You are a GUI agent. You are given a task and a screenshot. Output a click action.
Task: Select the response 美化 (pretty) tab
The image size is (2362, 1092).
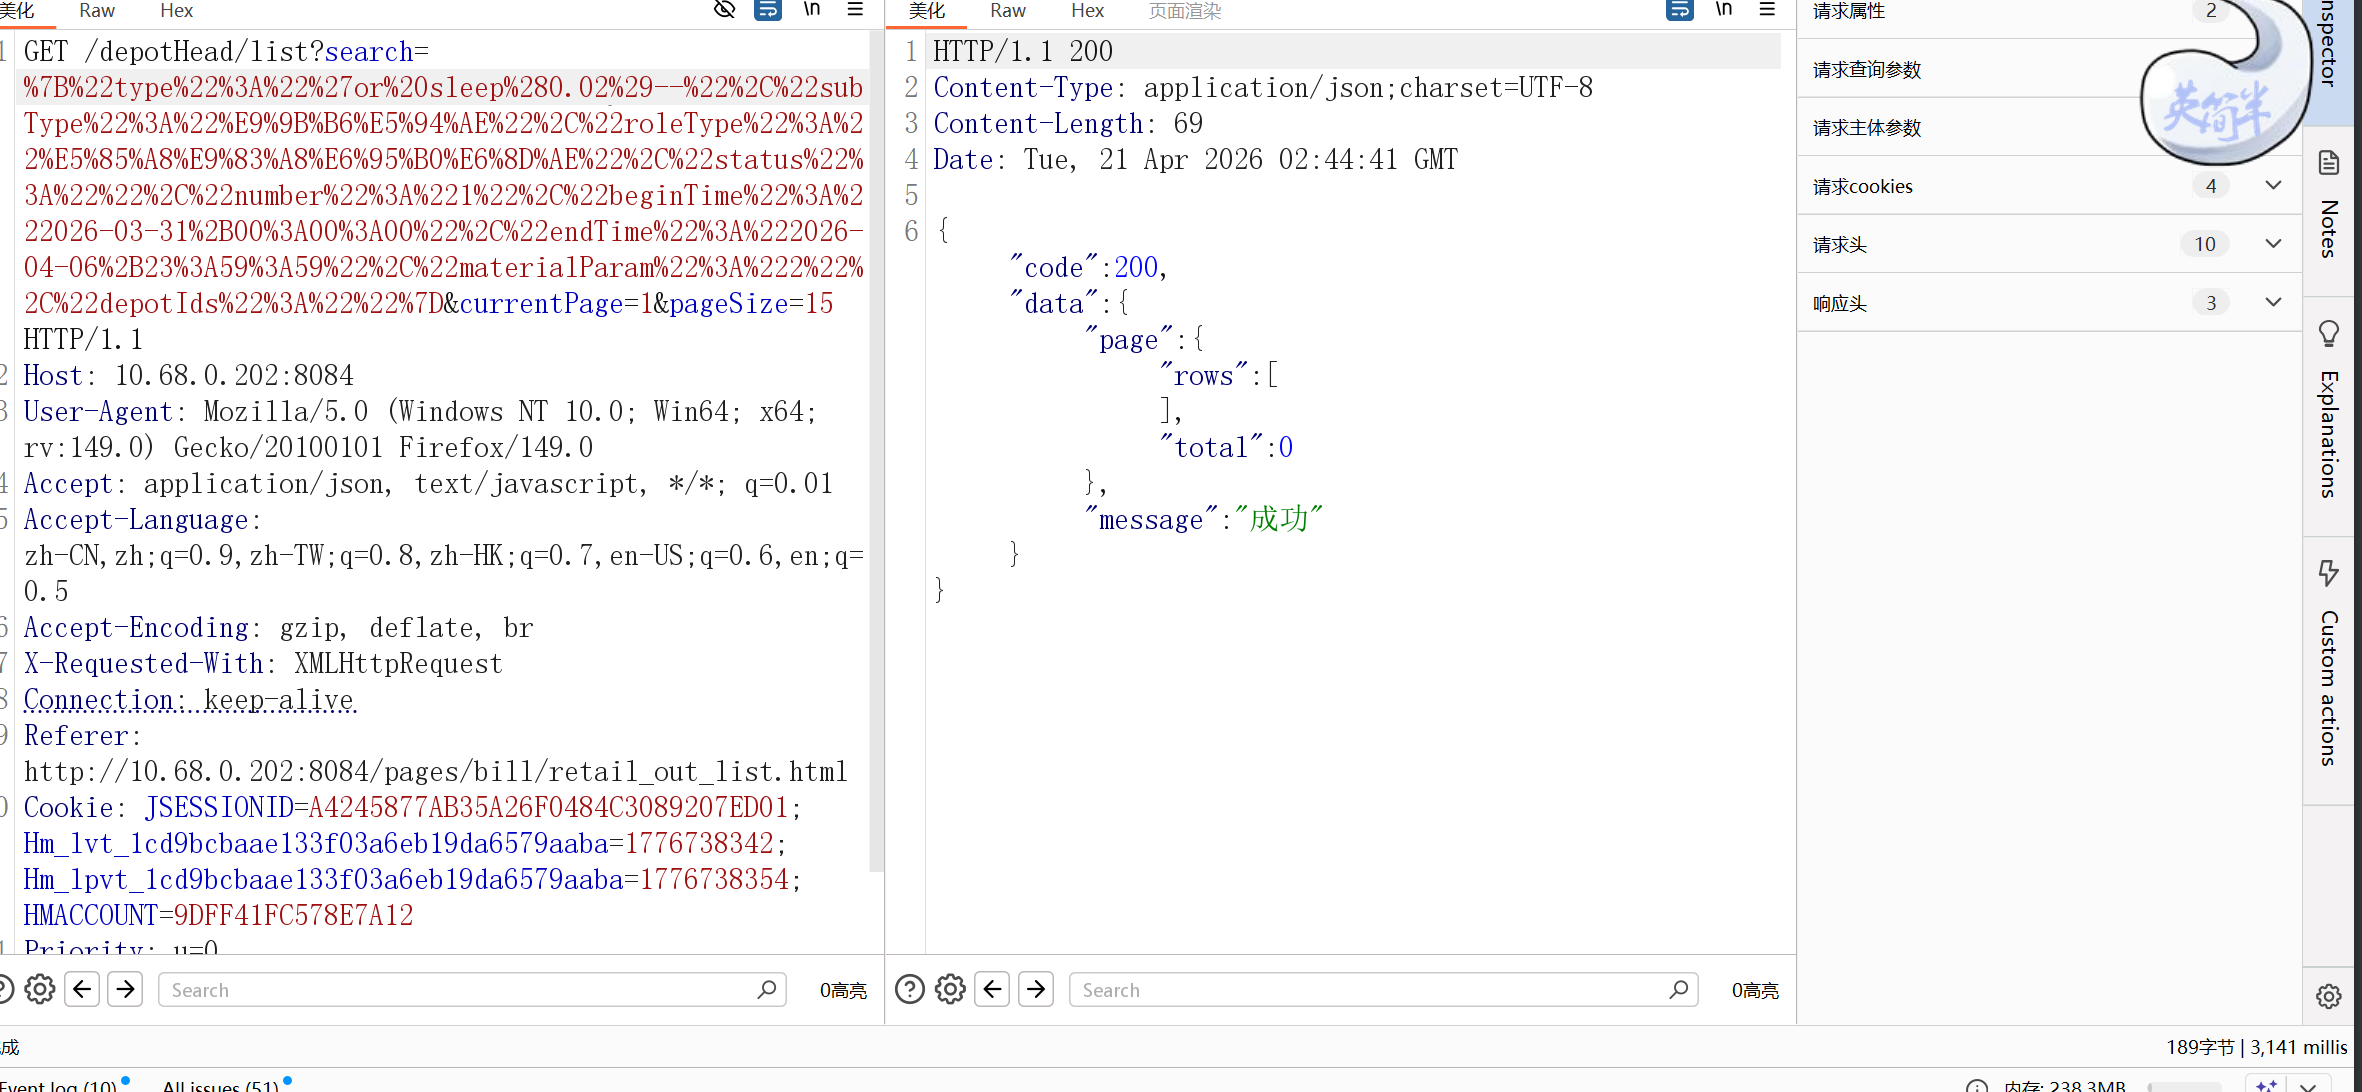(926, 11)
